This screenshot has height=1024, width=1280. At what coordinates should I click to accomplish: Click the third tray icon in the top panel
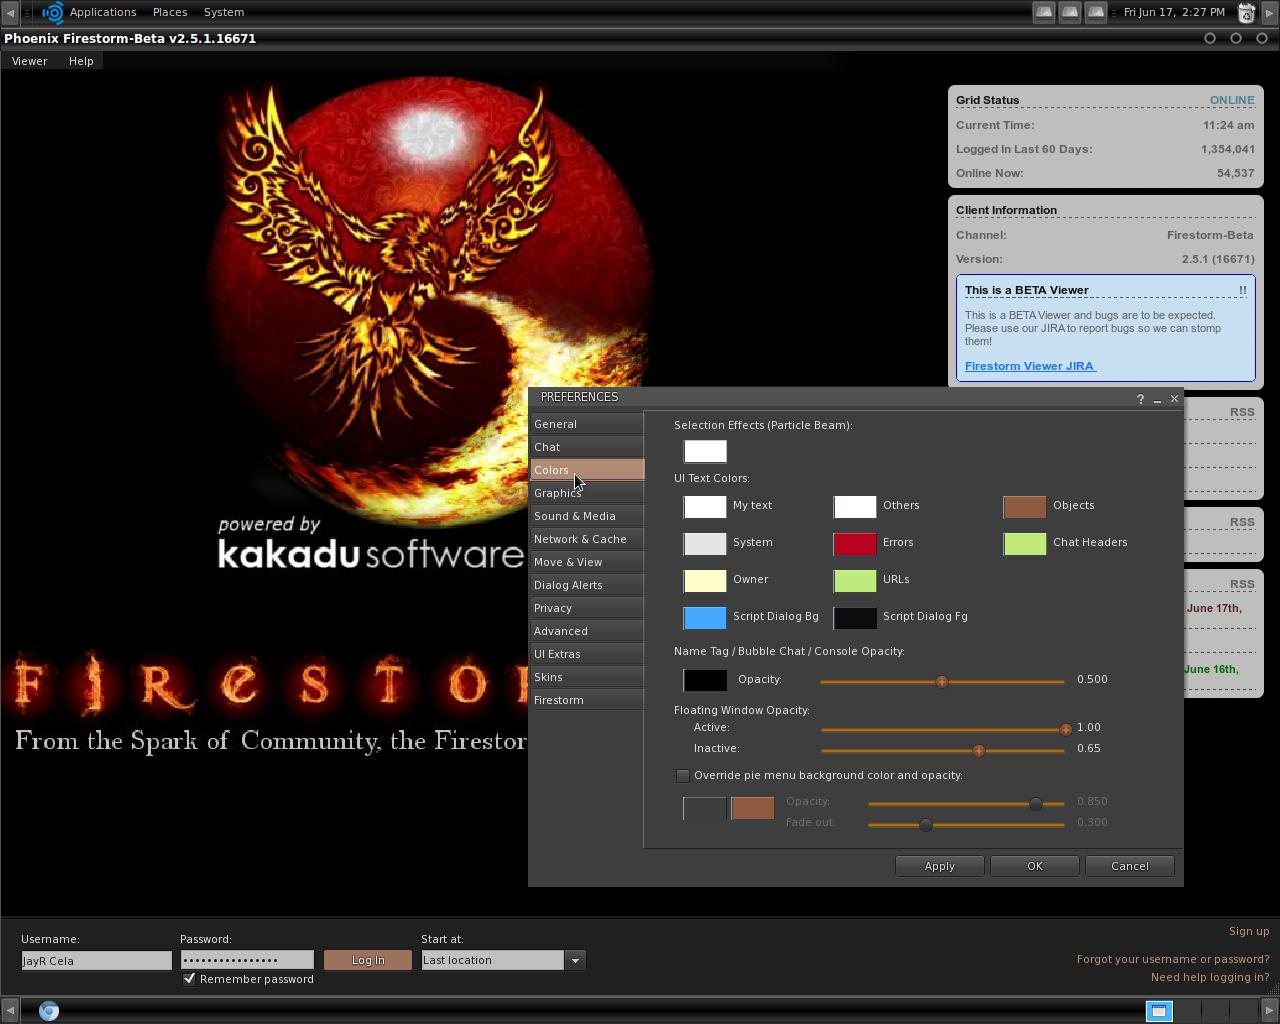point(1096,12)
